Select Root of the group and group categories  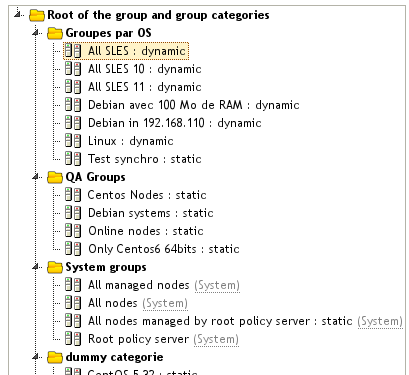tap(158, 15)
